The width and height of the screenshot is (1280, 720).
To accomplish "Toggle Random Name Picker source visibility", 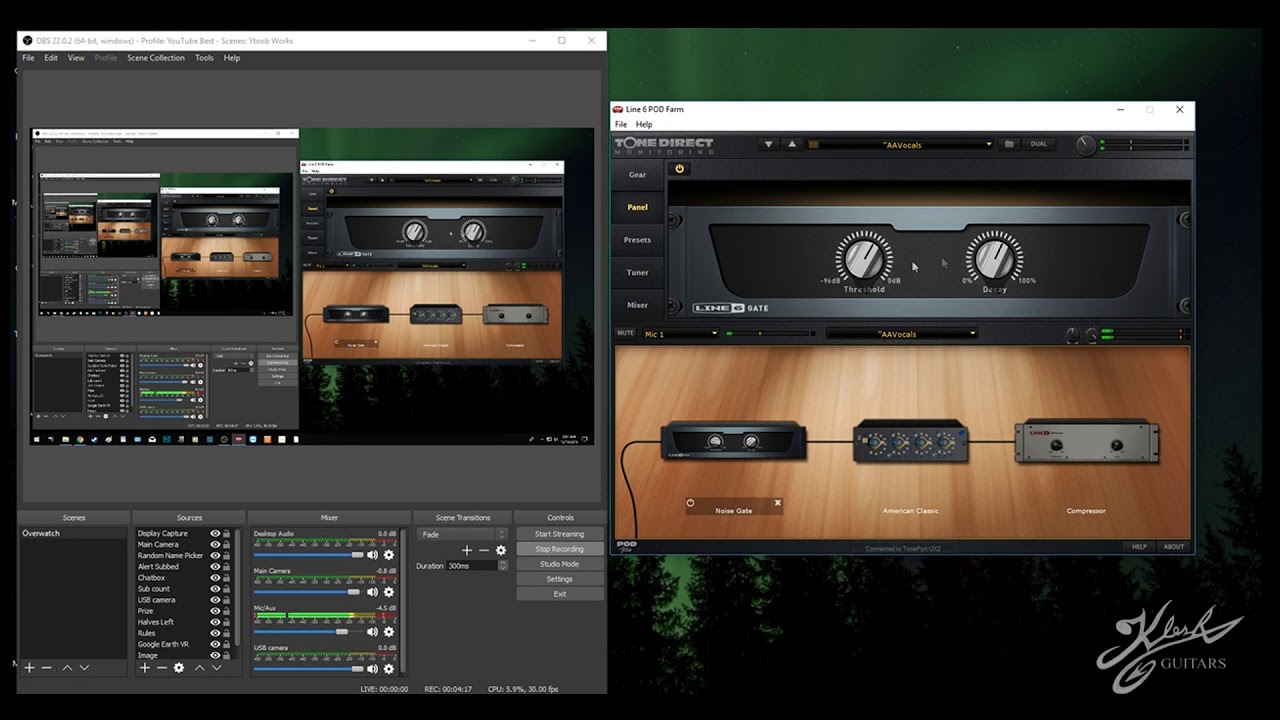I will click(x=215, y=556).
